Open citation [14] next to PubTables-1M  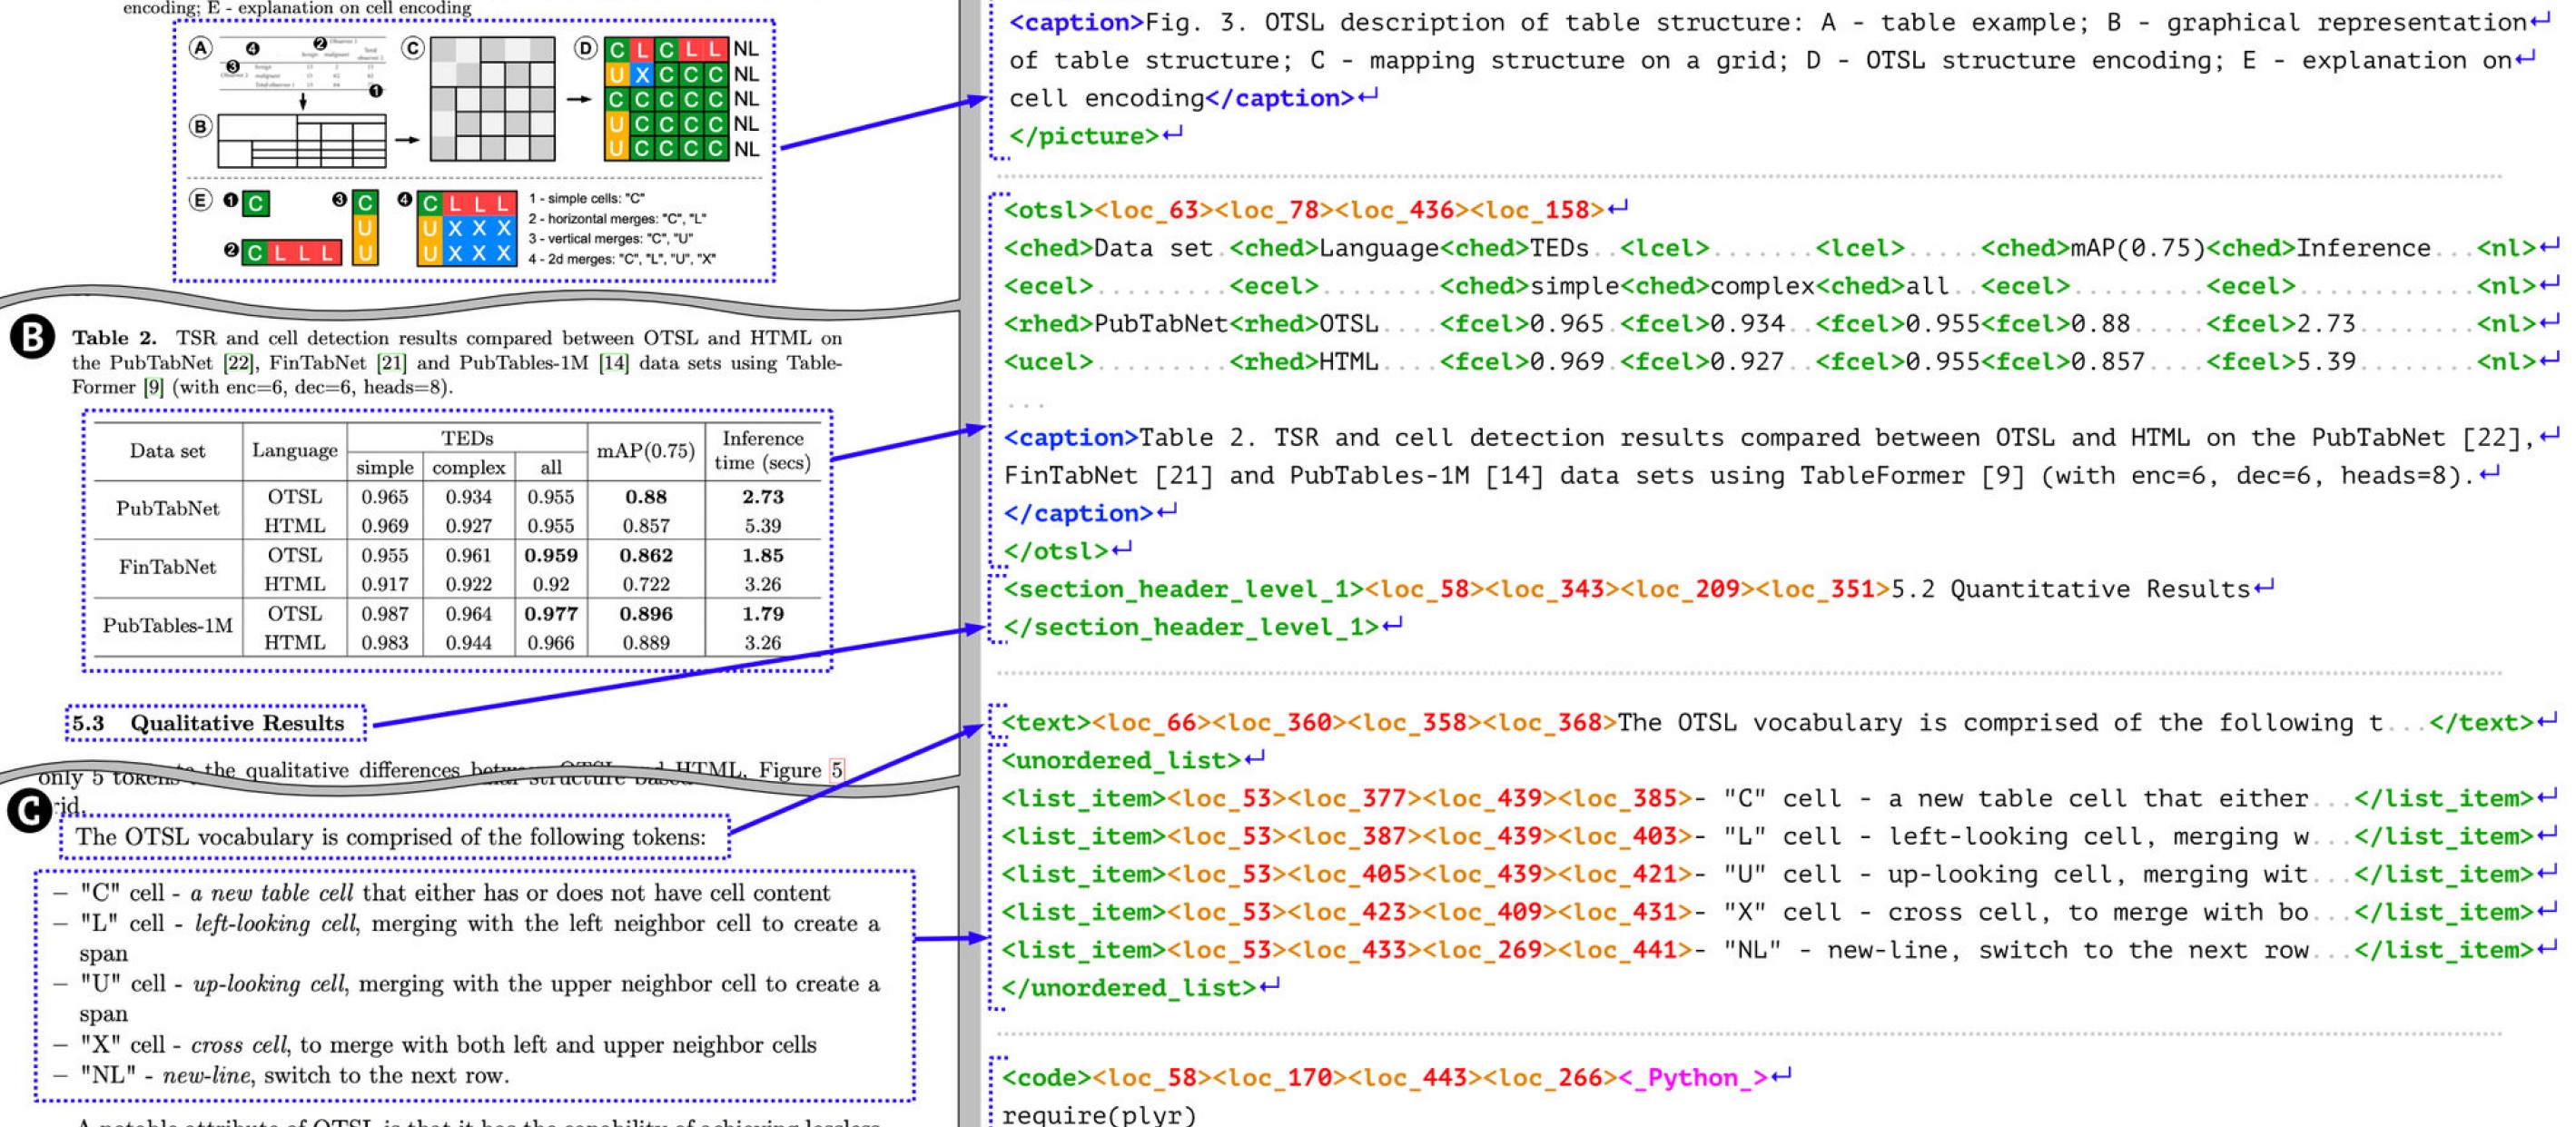tap(613, 363)
